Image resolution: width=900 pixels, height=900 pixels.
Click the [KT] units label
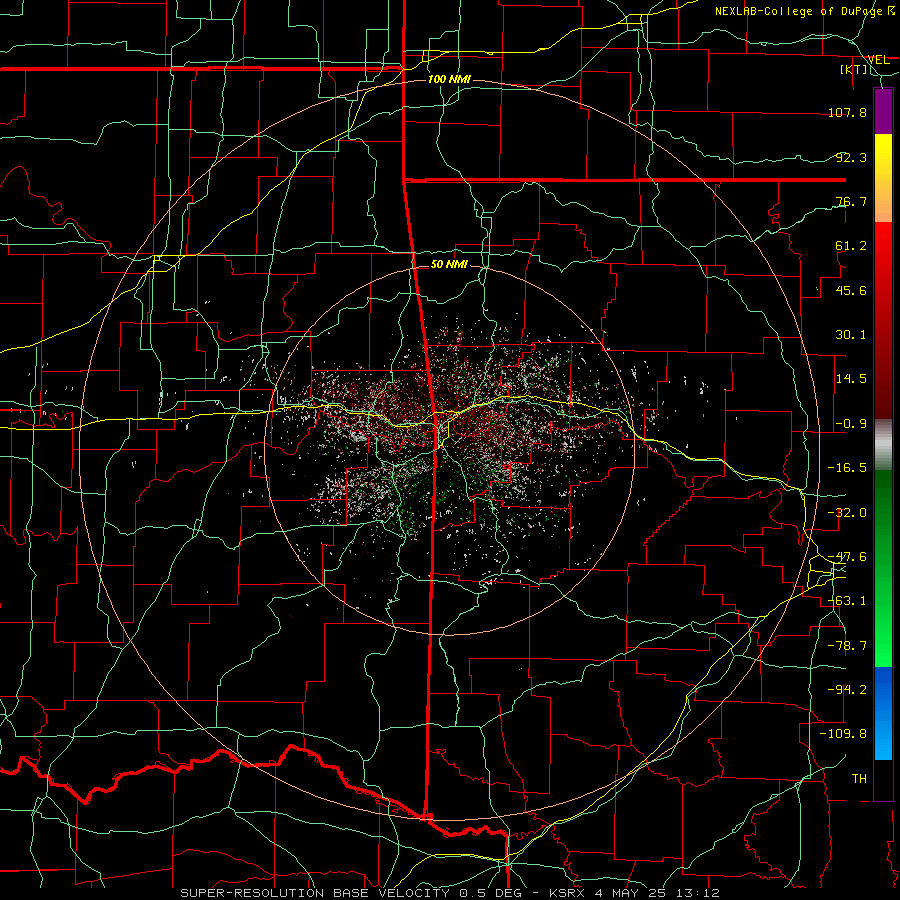pyautogui.click(x=854, y=69)
